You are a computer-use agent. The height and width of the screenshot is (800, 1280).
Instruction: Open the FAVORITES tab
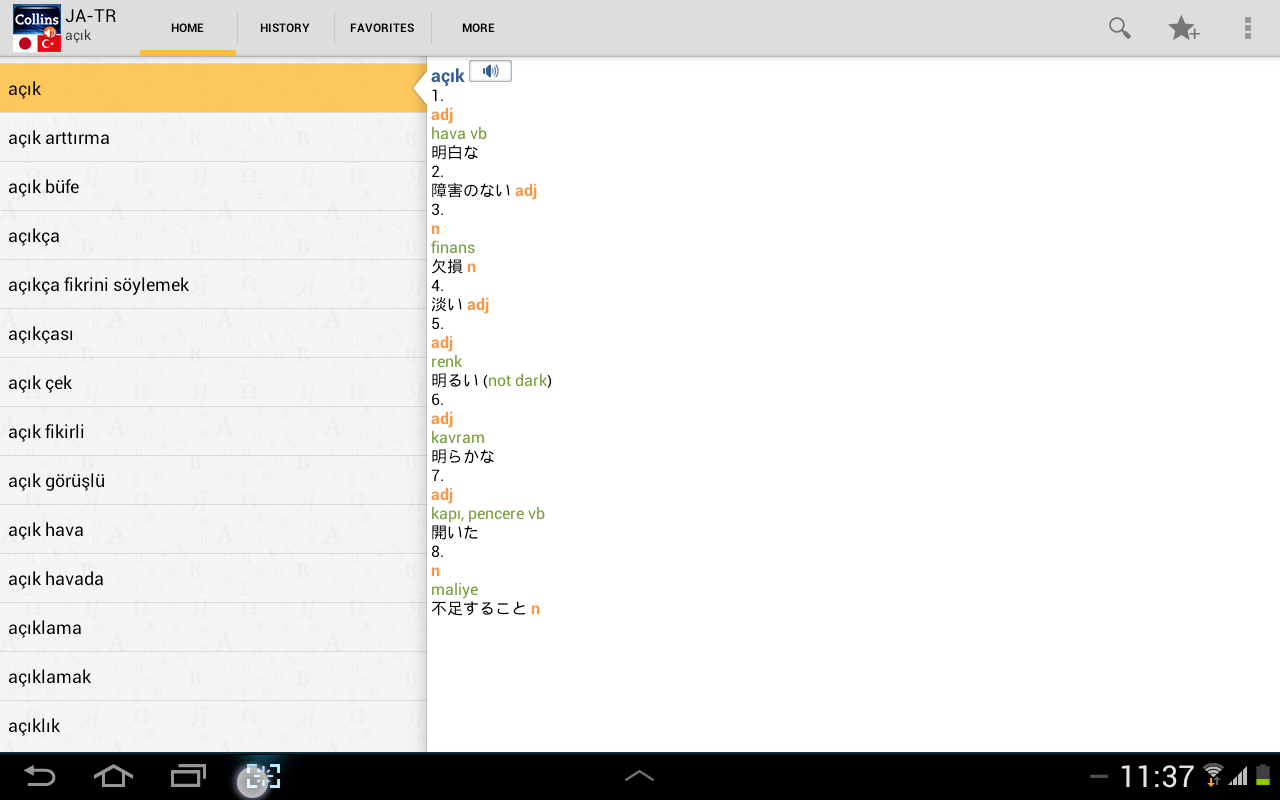[382, 28]
